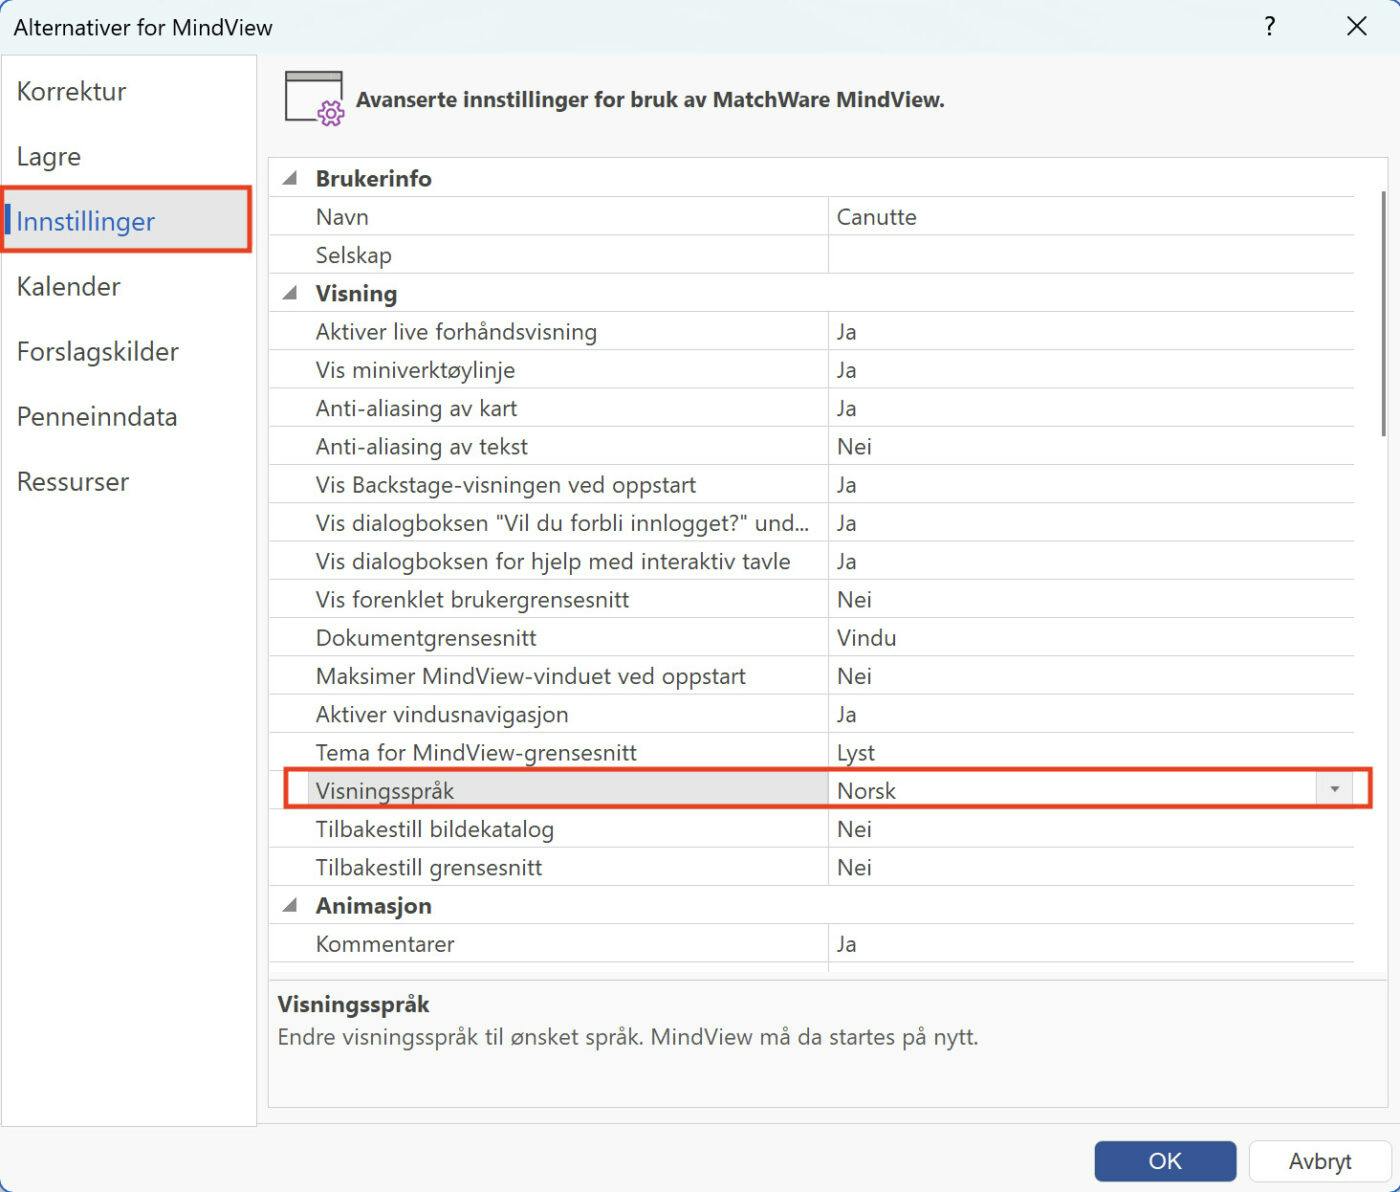Open the Visningsspråk dropdown arrow
Screen dimensions: 1400x1192
coord(1334,790)
